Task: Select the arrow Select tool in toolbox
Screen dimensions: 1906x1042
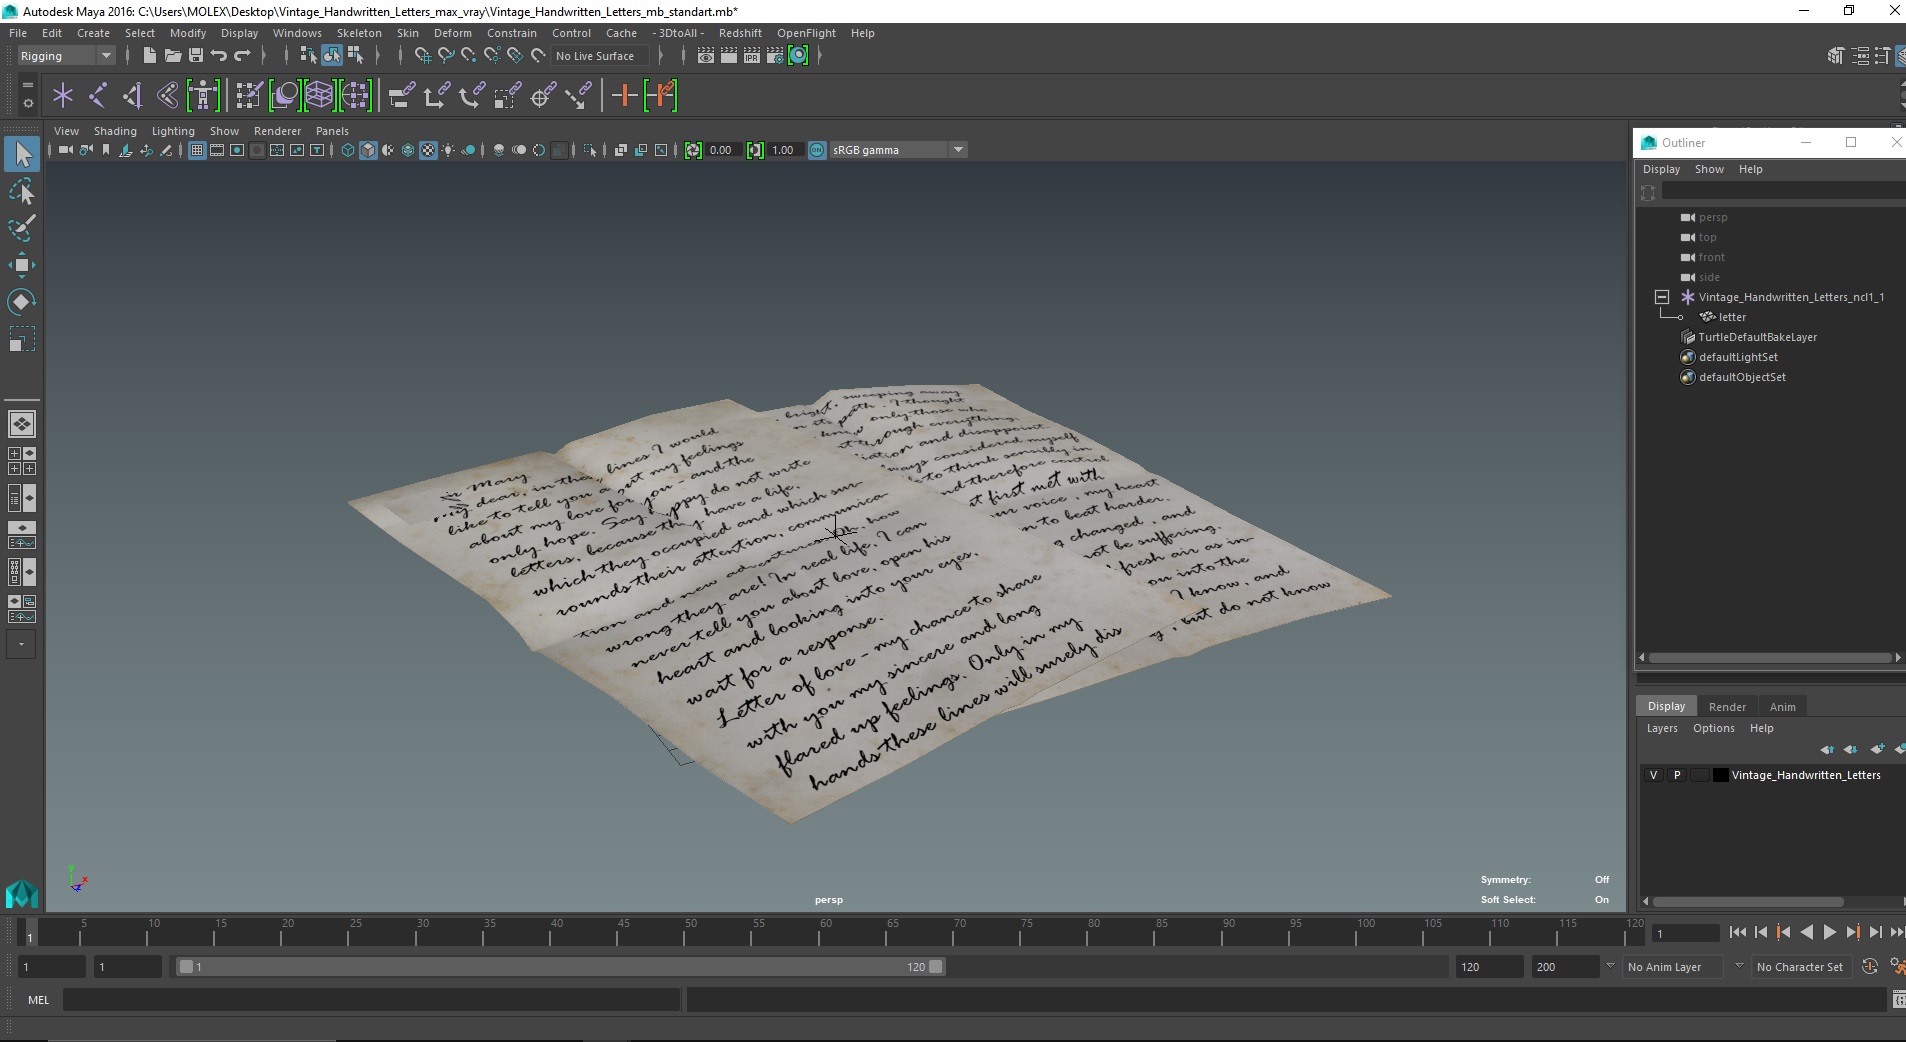Action: (x=22, y=154)
